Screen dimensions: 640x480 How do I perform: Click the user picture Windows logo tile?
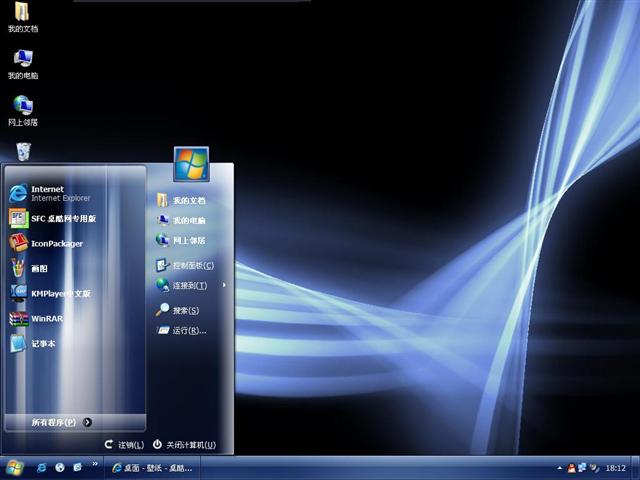[191, 164]
